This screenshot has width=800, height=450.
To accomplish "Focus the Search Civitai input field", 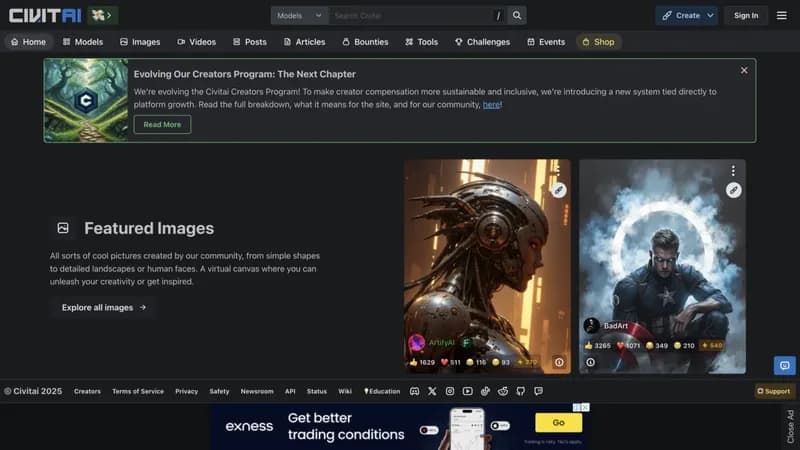I will pyautogui.click(x=413, y=15).
